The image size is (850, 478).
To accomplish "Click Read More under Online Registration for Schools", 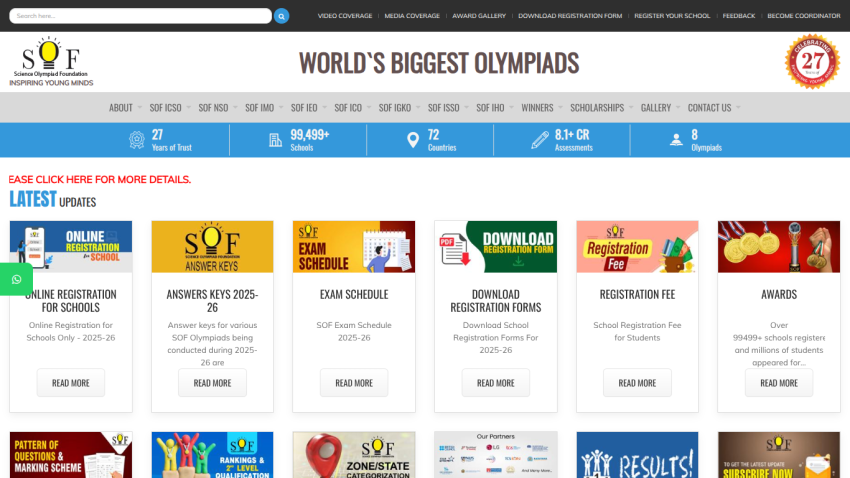I will (x=70, y=383).
